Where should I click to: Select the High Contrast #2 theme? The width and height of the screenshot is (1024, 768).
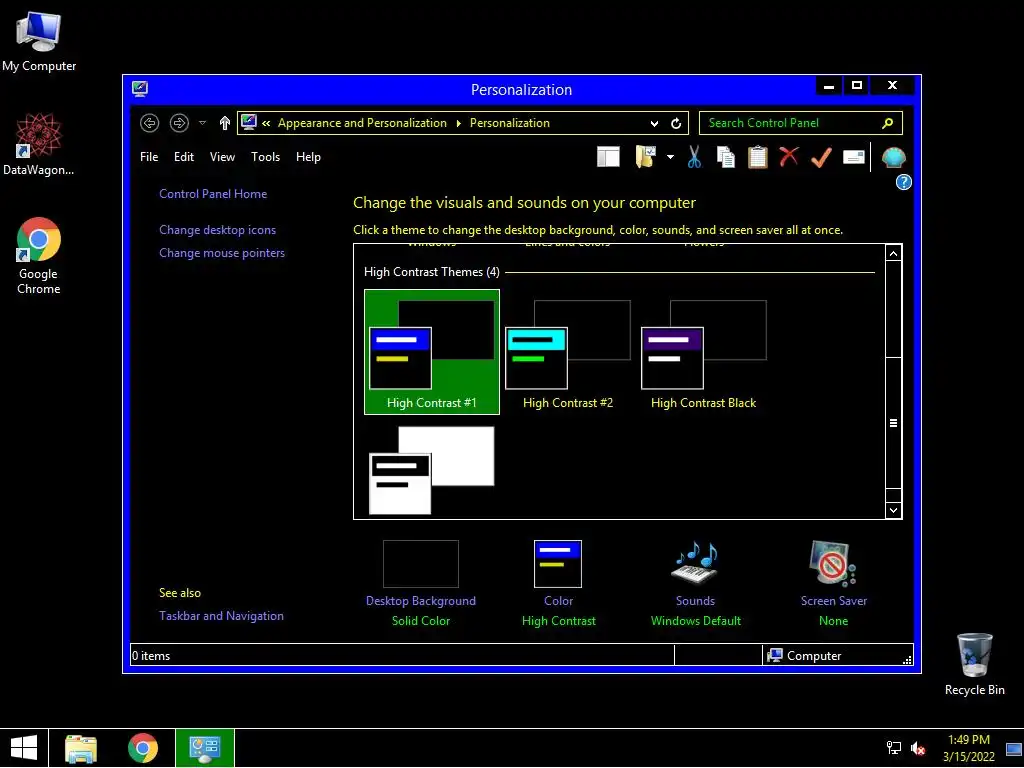pos(568,352)
